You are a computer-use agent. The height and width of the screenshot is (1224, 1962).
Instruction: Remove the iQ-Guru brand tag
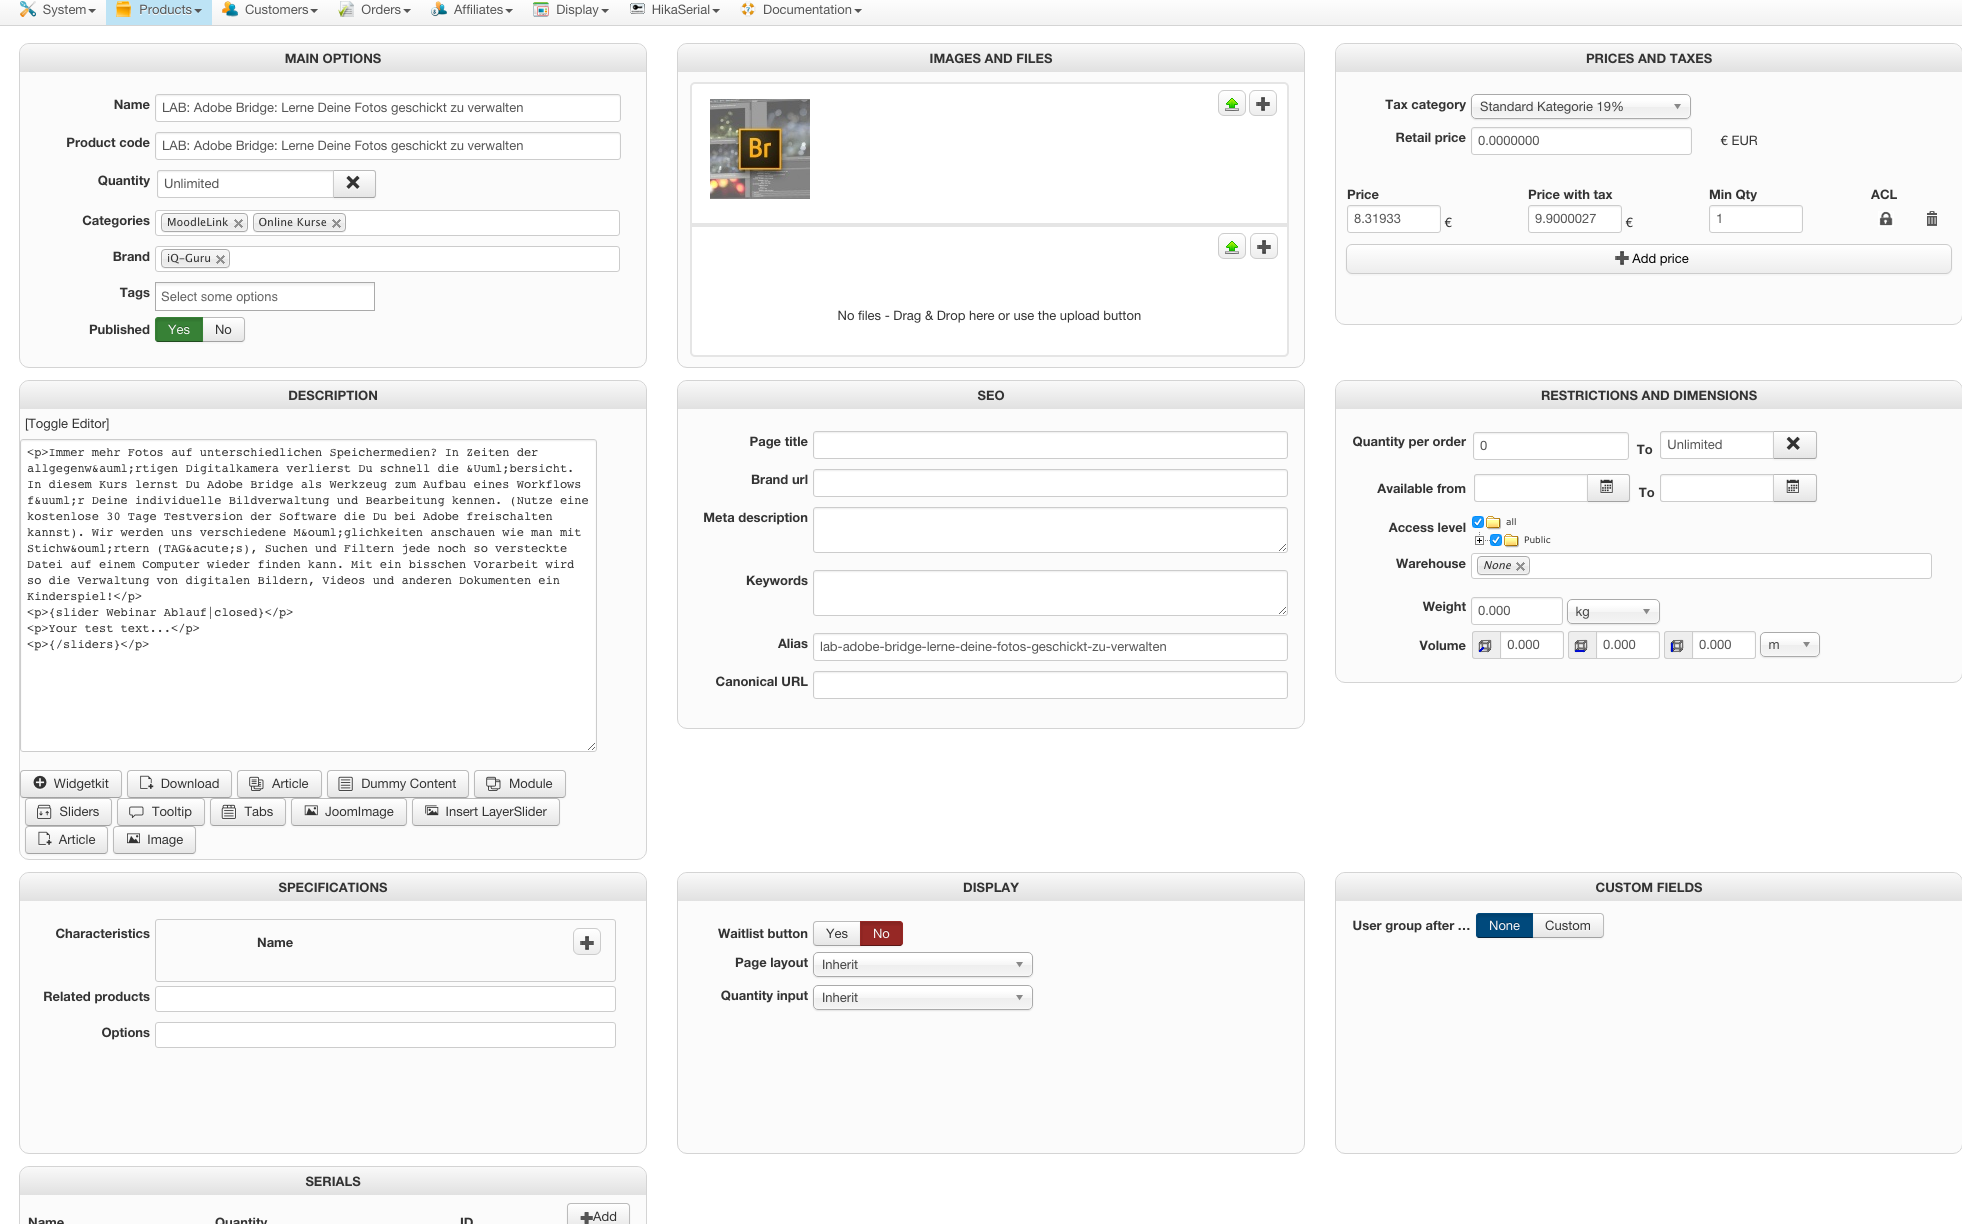(x=221, y=259)
